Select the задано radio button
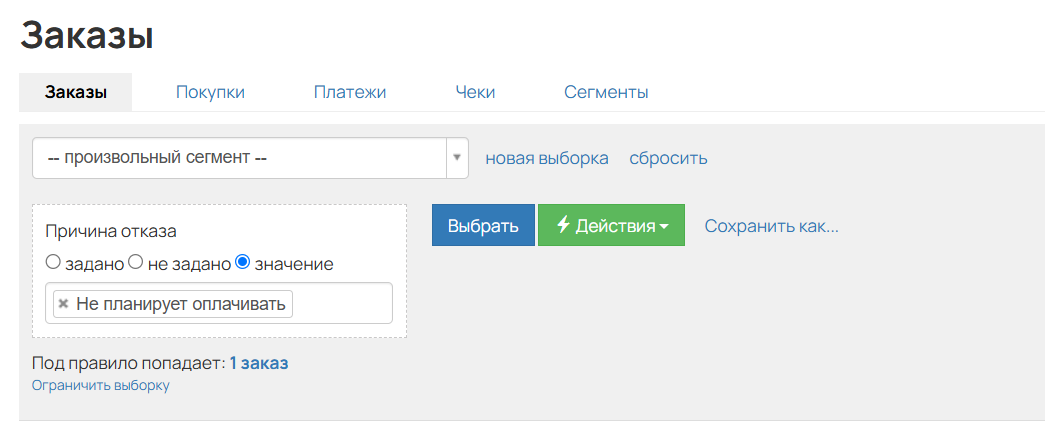 [53, 262]
